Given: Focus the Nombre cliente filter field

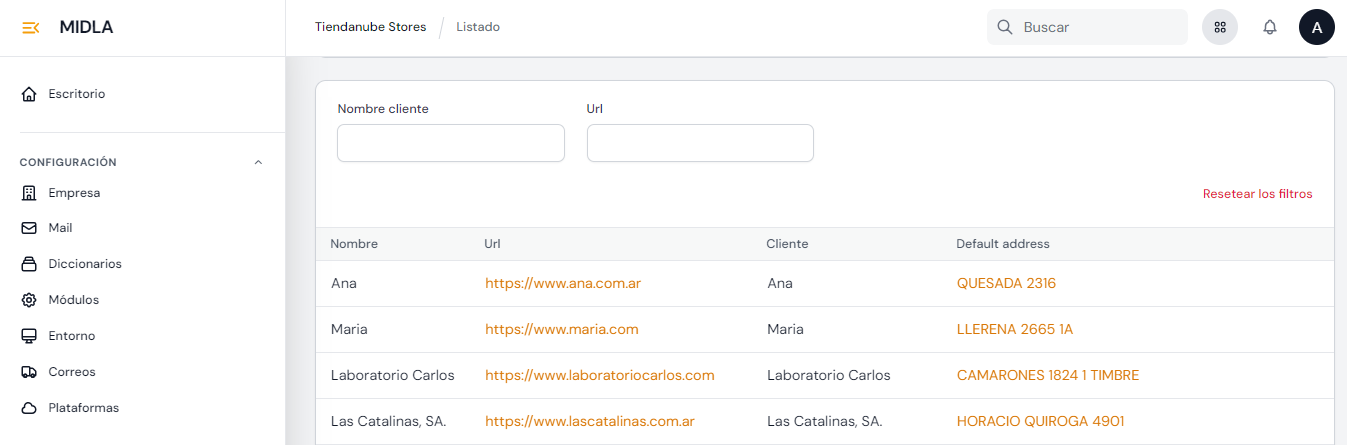Looking at the screenshot, I should pos(450,143).
